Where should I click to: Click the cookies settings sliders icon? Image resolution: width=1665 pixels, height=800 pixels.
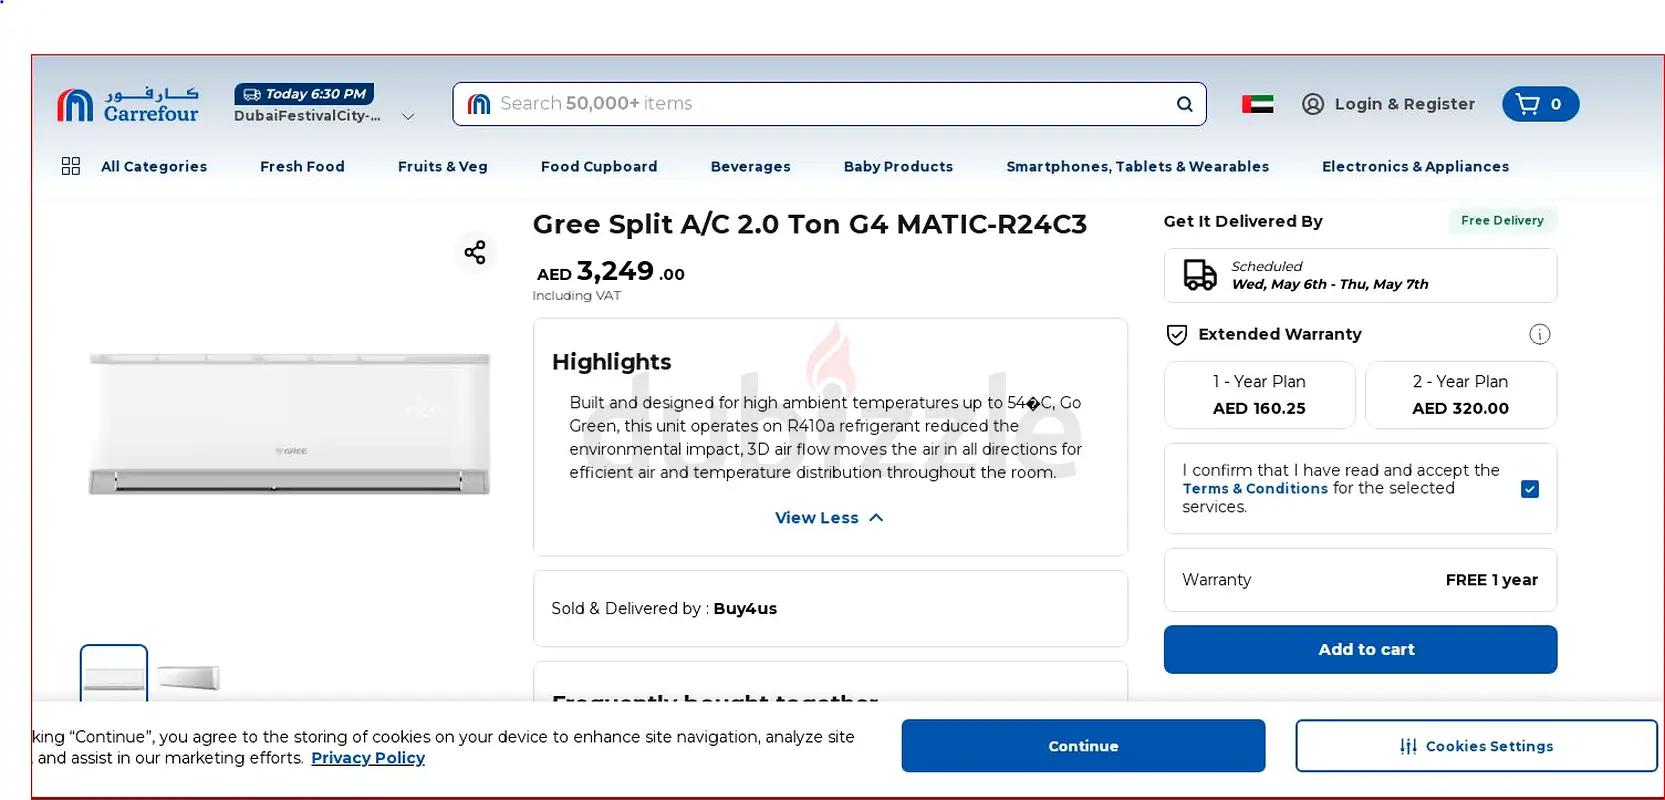click(1408, 747)
